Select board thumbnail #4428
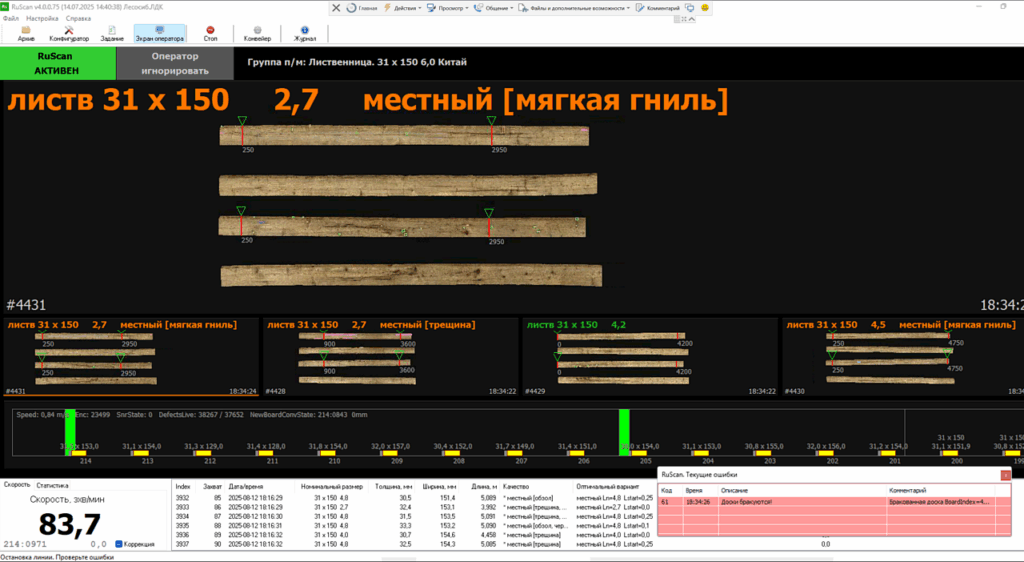Viewport: 1024px width, 562px height. pyautogui.click(x=390, y=357)
